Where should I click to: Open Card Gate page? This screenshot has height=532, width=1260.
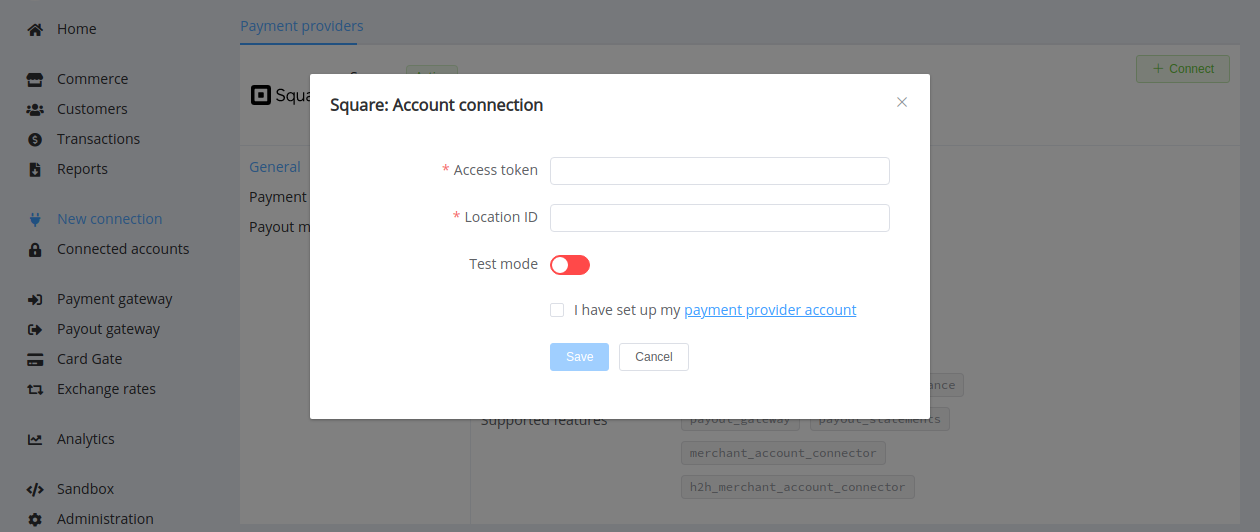tap(89, 359)
